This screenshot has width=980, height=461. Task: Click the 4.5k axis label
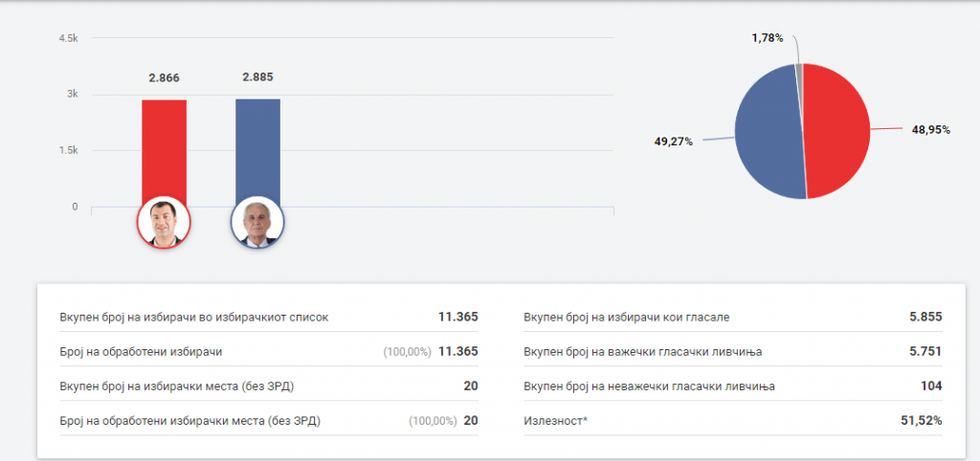[x=68, y=38]
